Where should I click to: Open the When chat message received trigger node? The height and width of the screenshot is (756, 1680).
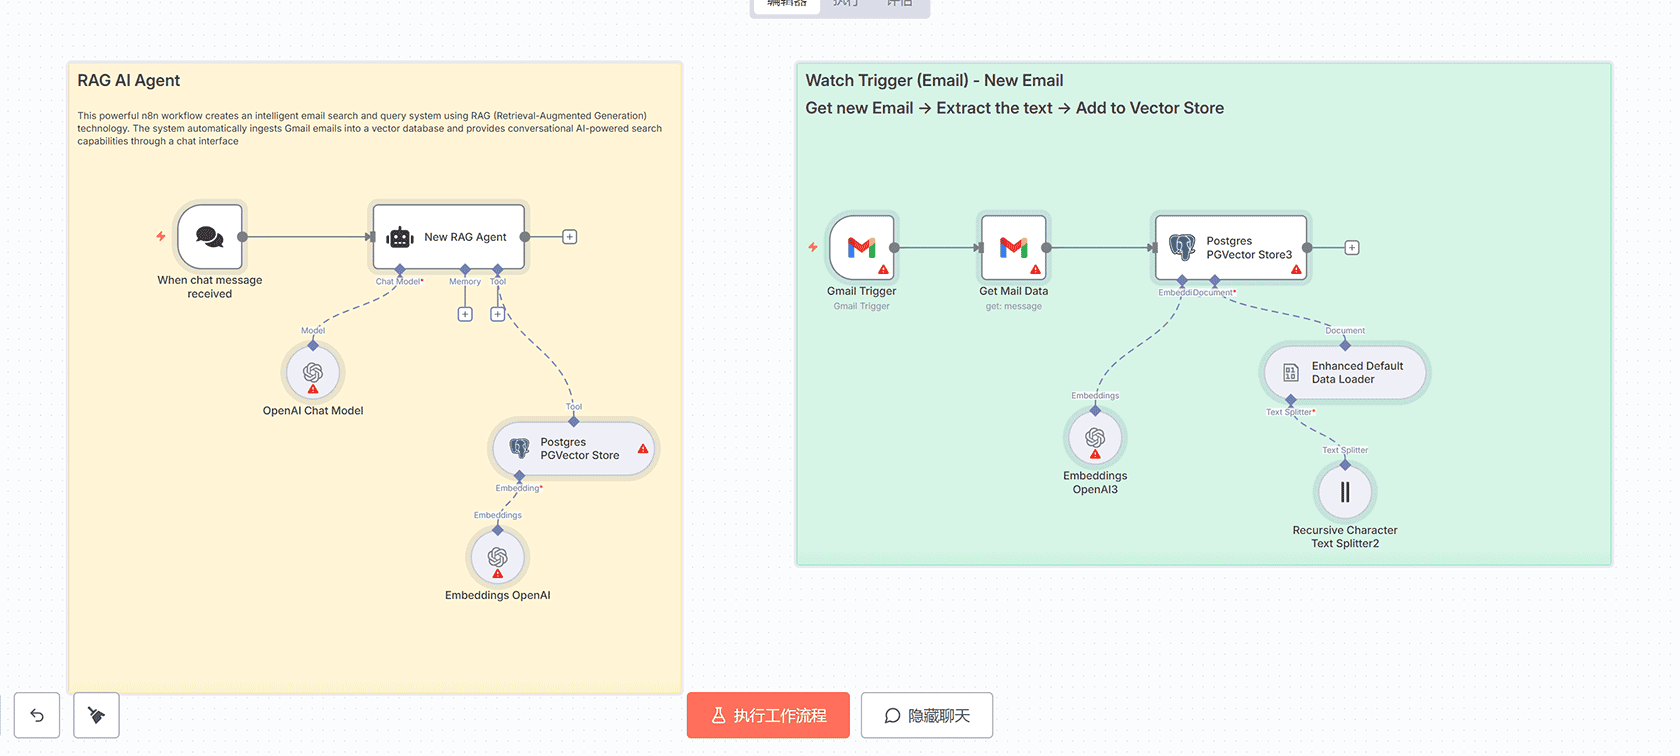(209, 237)
